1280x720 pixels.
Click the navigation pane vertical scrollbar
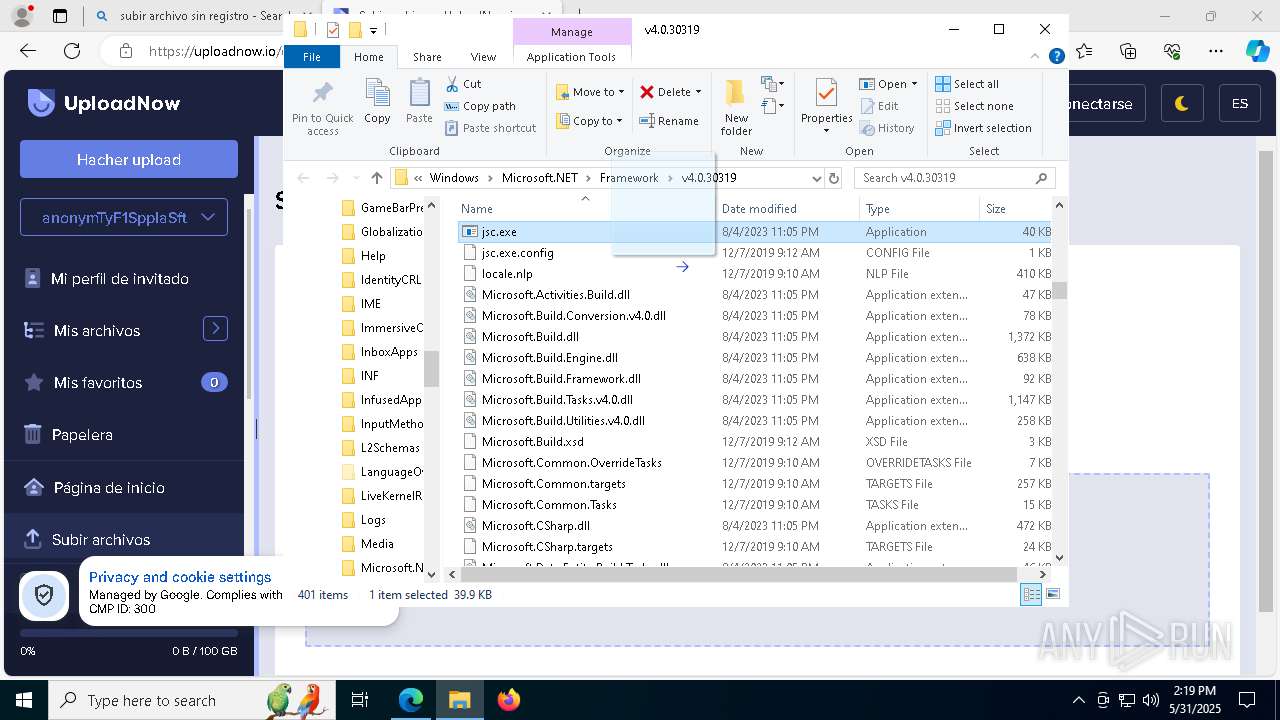[432, 370]
